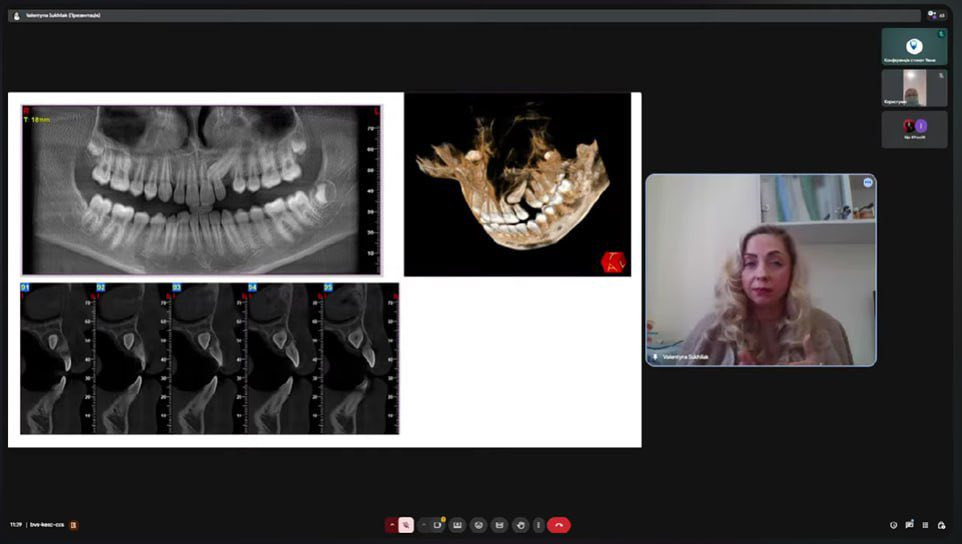This screenshot has height=544, width=962.
Task: Open the camera settings arrow
Action: (x=424, y=525)
